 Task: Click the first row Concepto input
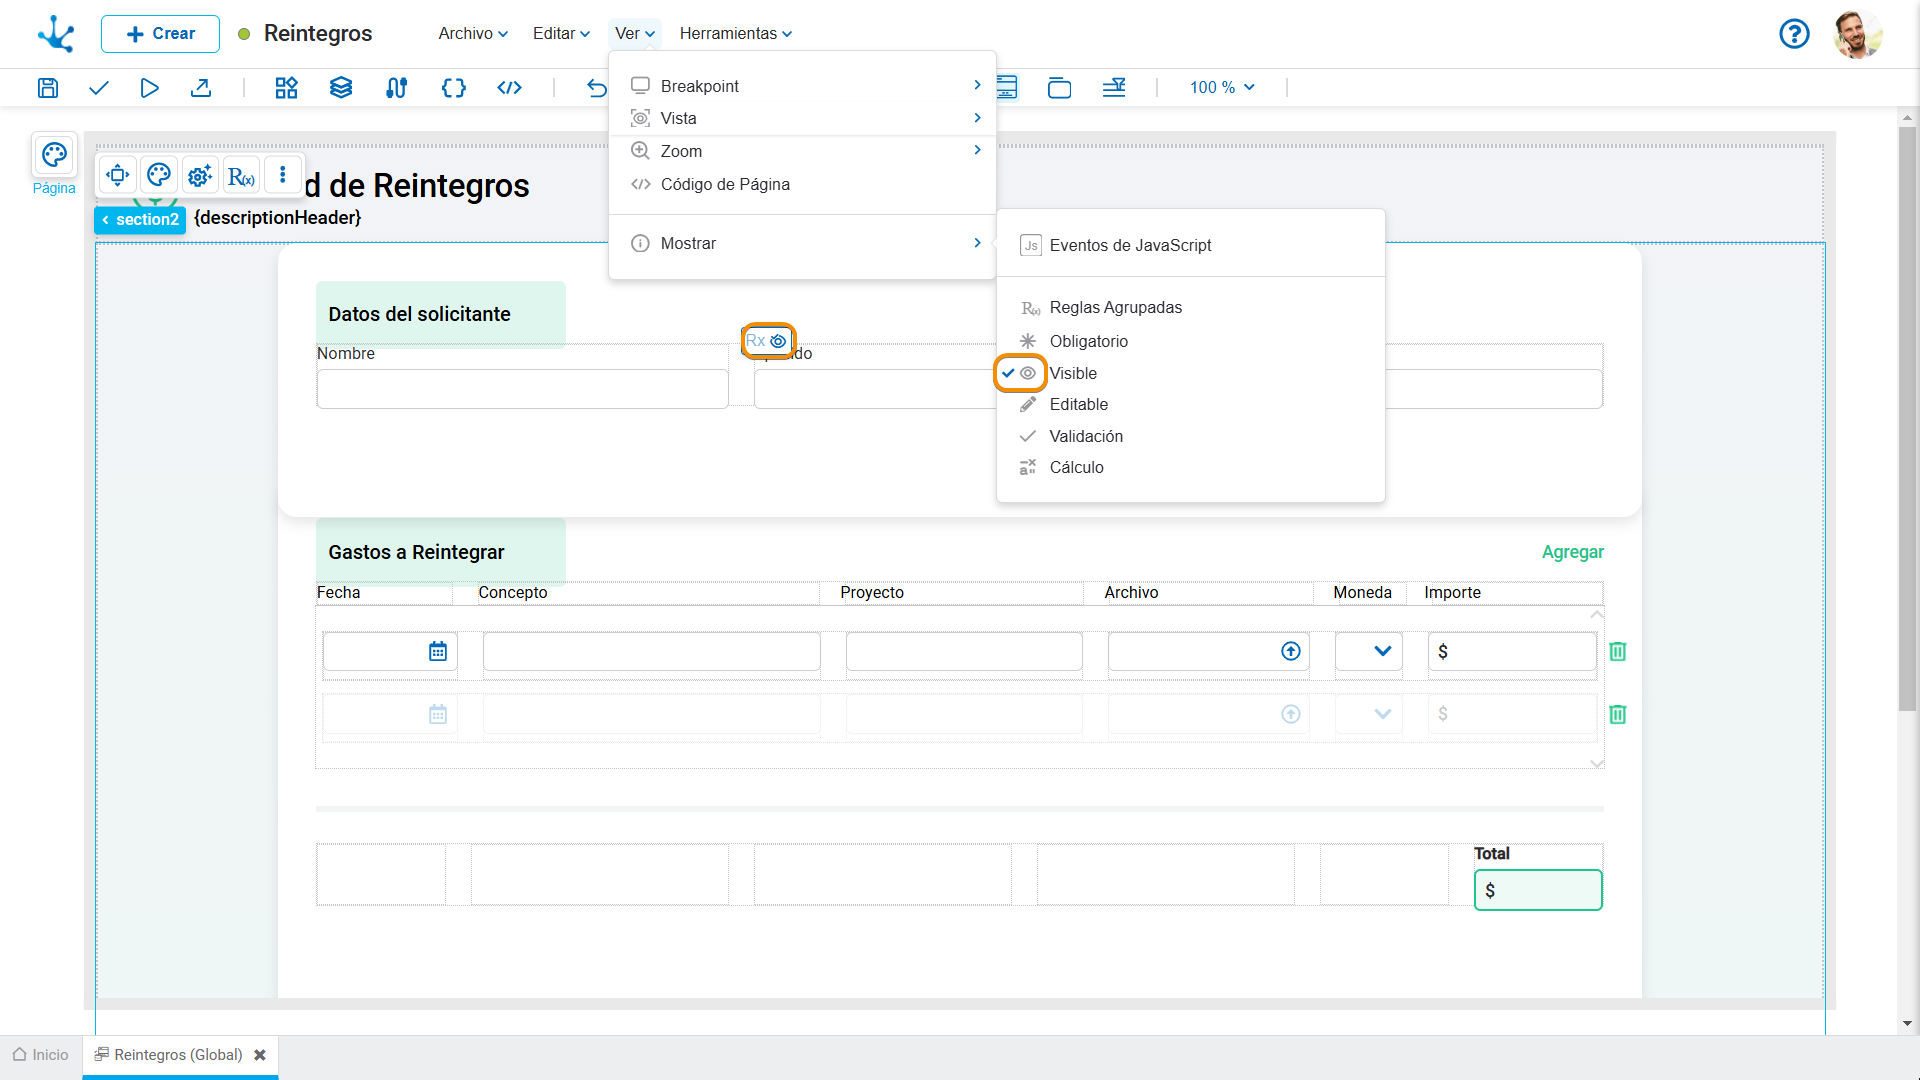point(652,652)
